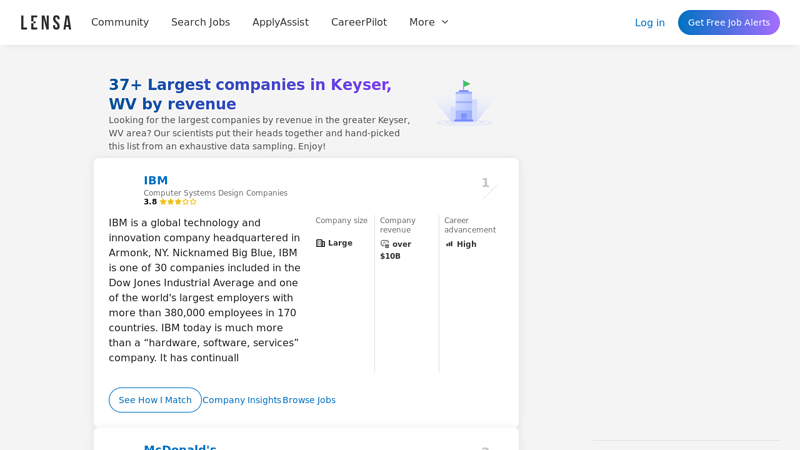Click the LENSA logo
Screen dimensions: 800x450
46,22
